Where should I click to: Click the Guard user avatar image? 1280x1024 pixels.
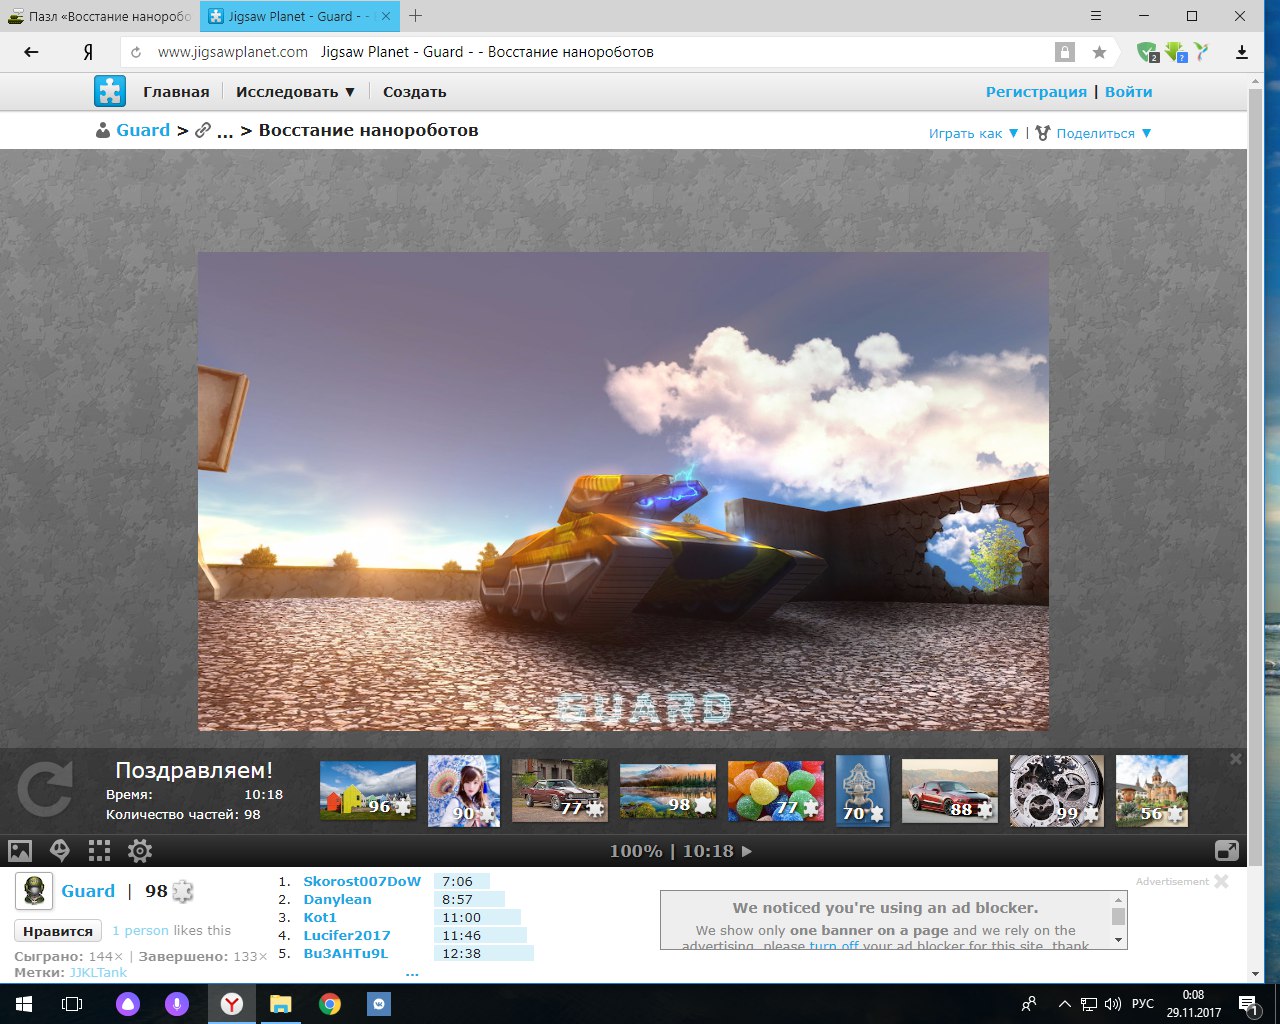[34, 891]
